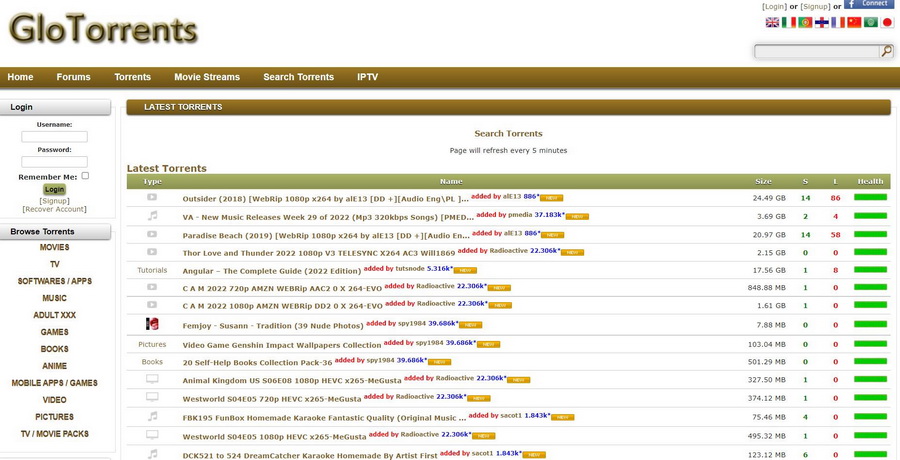The width and height of the screenshot is (900, 460).
Task: Select the Japanese flag icon
Action: tap(887, 22)
